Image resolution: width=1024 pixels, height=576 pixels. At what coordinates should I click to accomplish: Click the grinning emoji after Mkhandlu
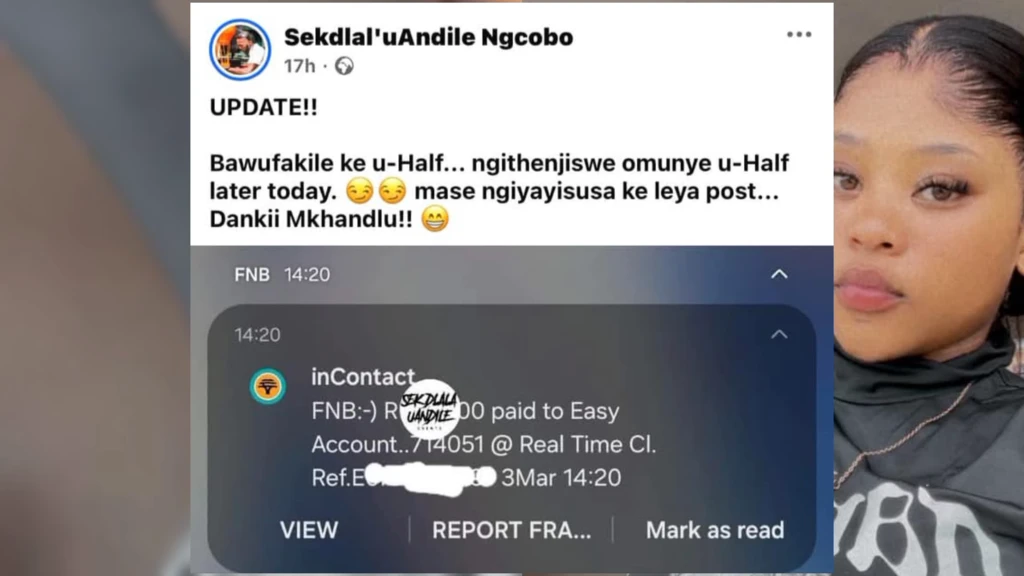435,219
